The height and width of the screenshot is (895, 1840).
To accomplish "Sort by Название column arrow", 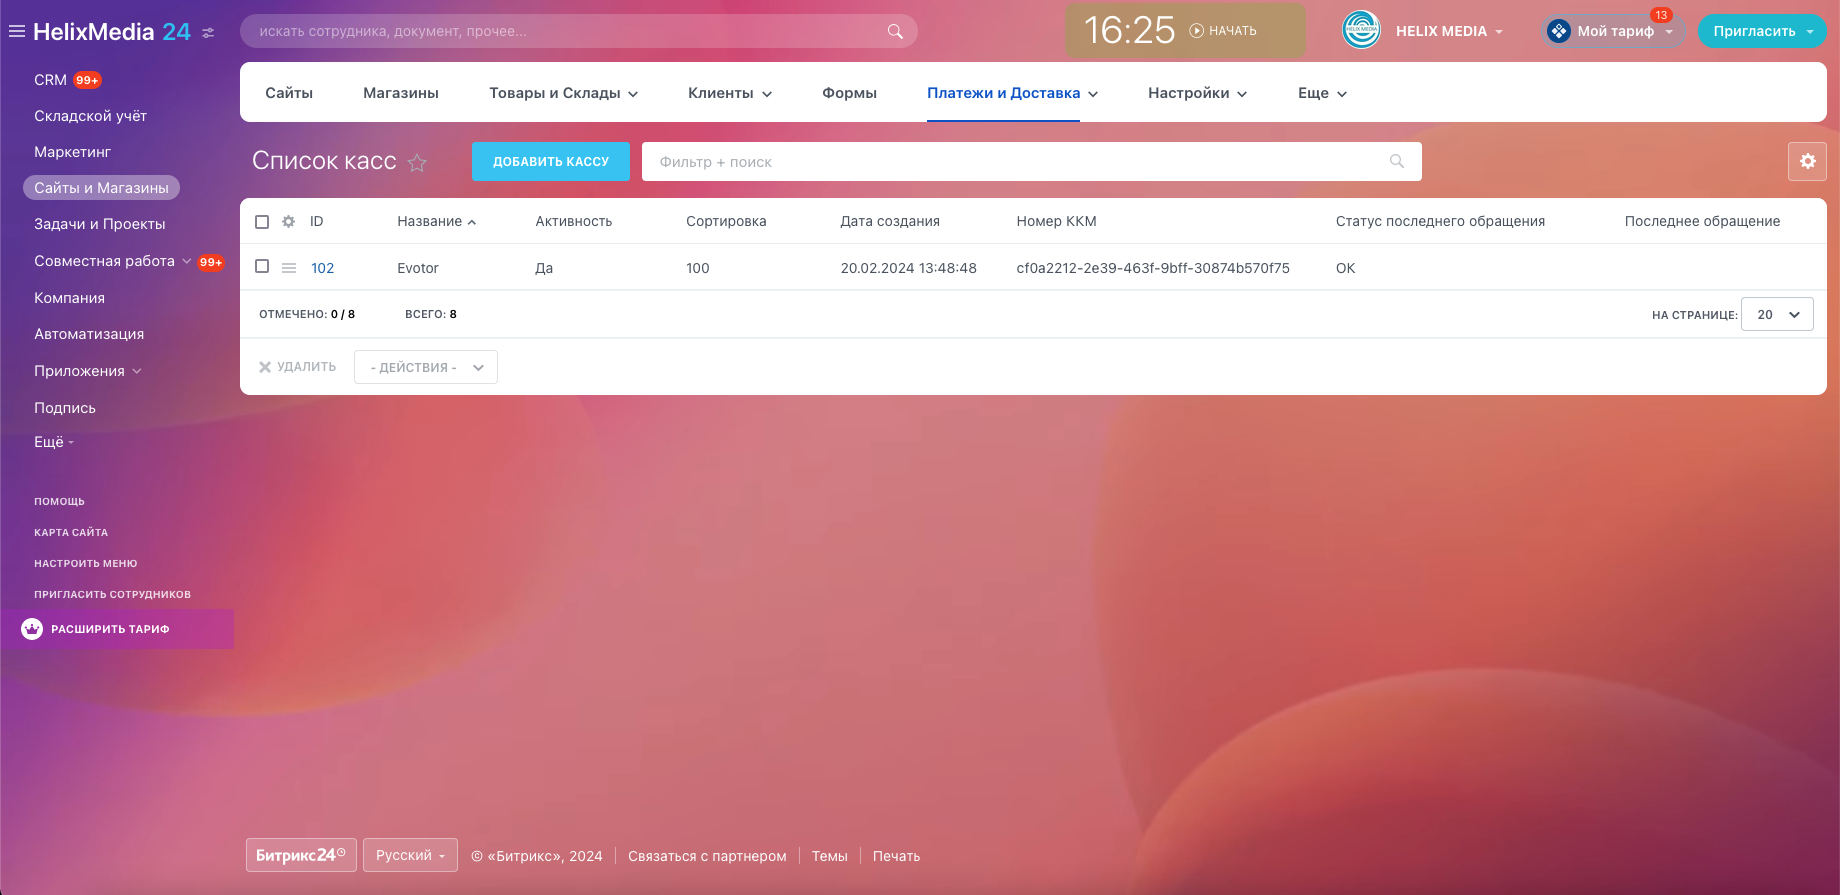I will [x=472, y=222].
